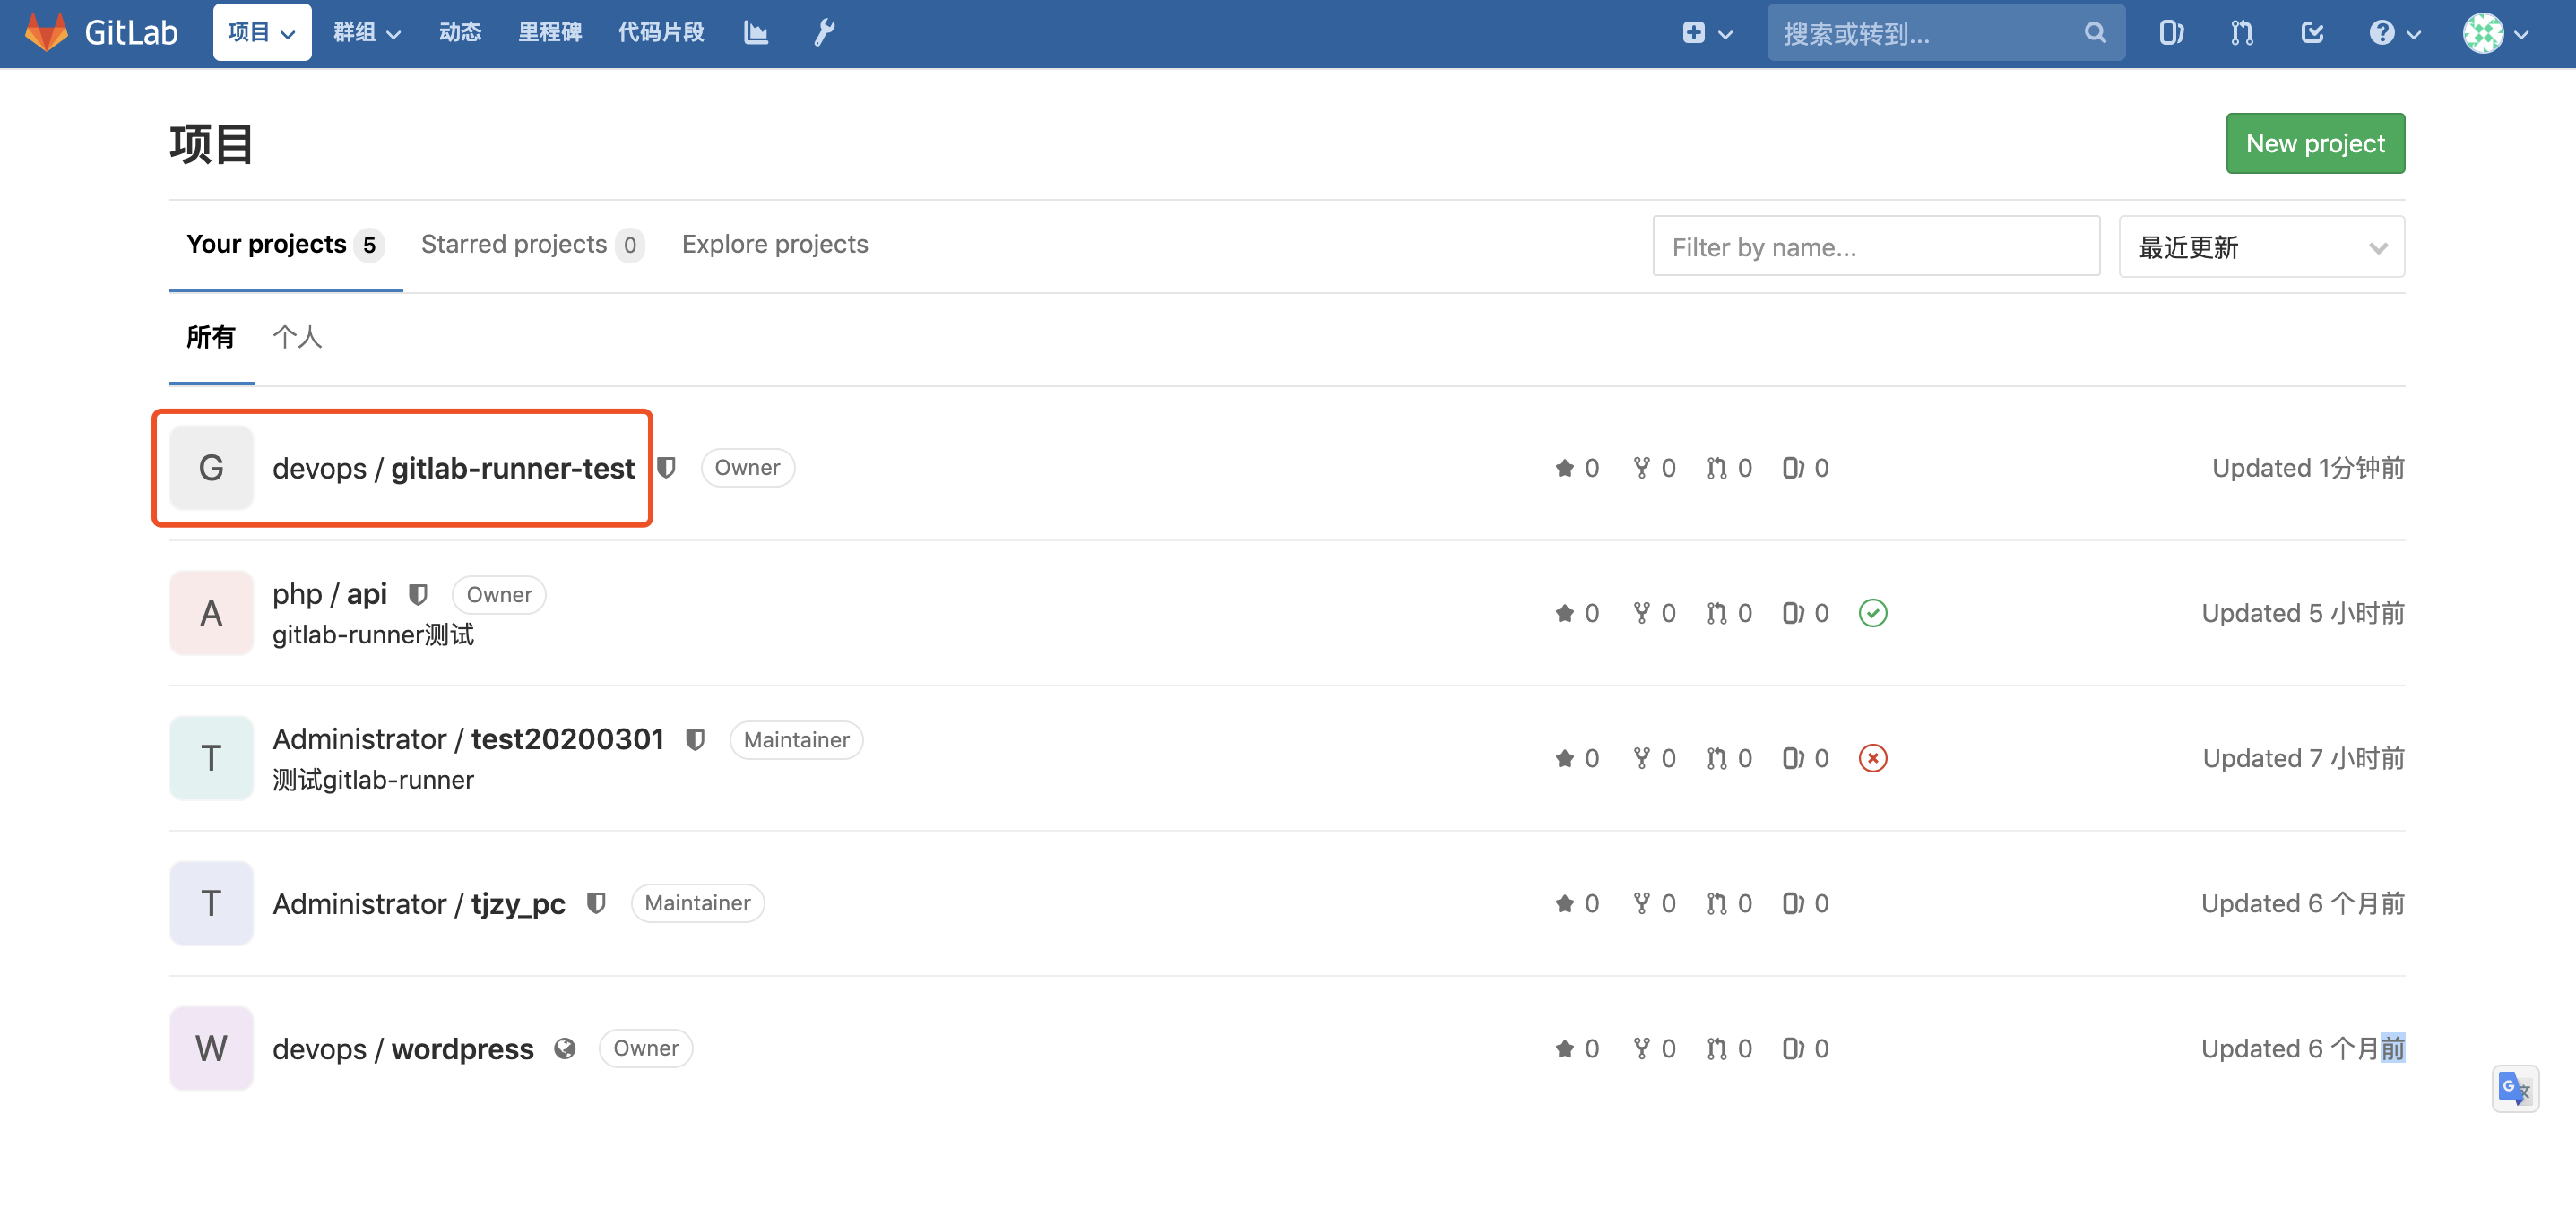The image size is (2576, 1208).
Task: Open the red failed pipeline icon for test20200301
Action: pyautogui.click(x=1873, y=758)
